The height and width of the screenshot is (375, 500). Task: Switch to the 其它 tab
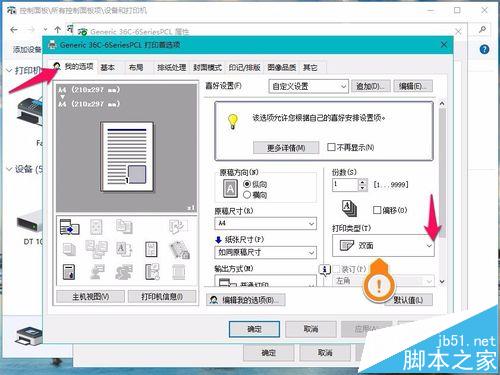pyautogui.click(x=310, y=68)
